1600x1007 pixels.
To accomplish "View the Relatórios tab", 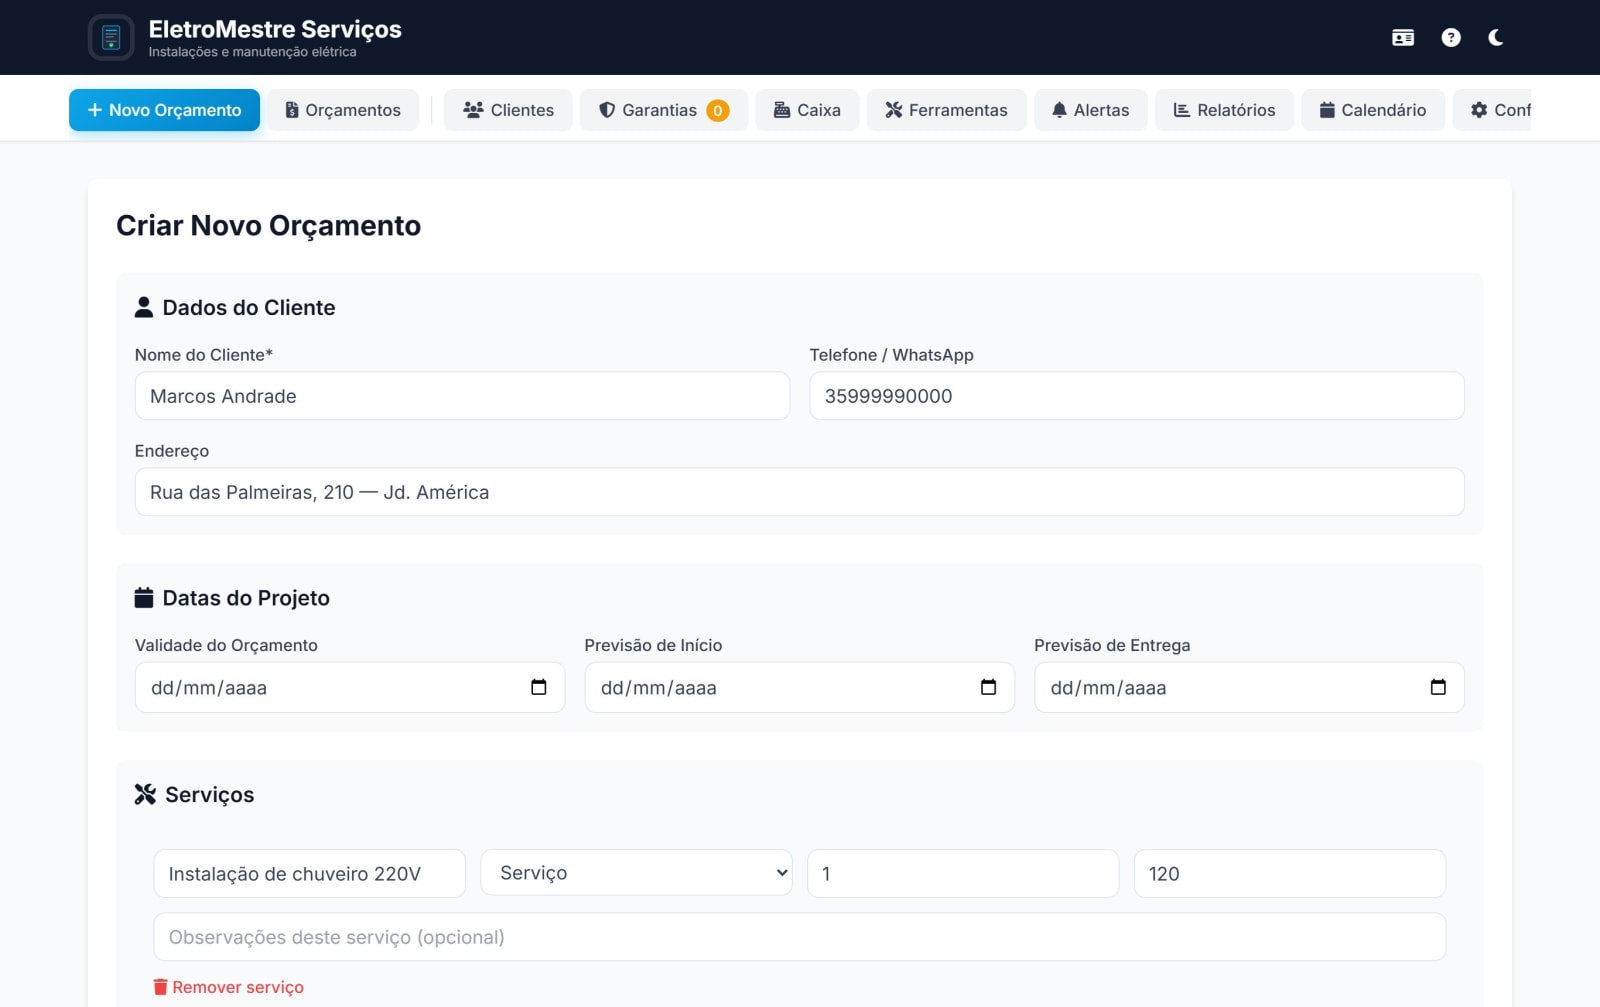I will [1224, 110].
